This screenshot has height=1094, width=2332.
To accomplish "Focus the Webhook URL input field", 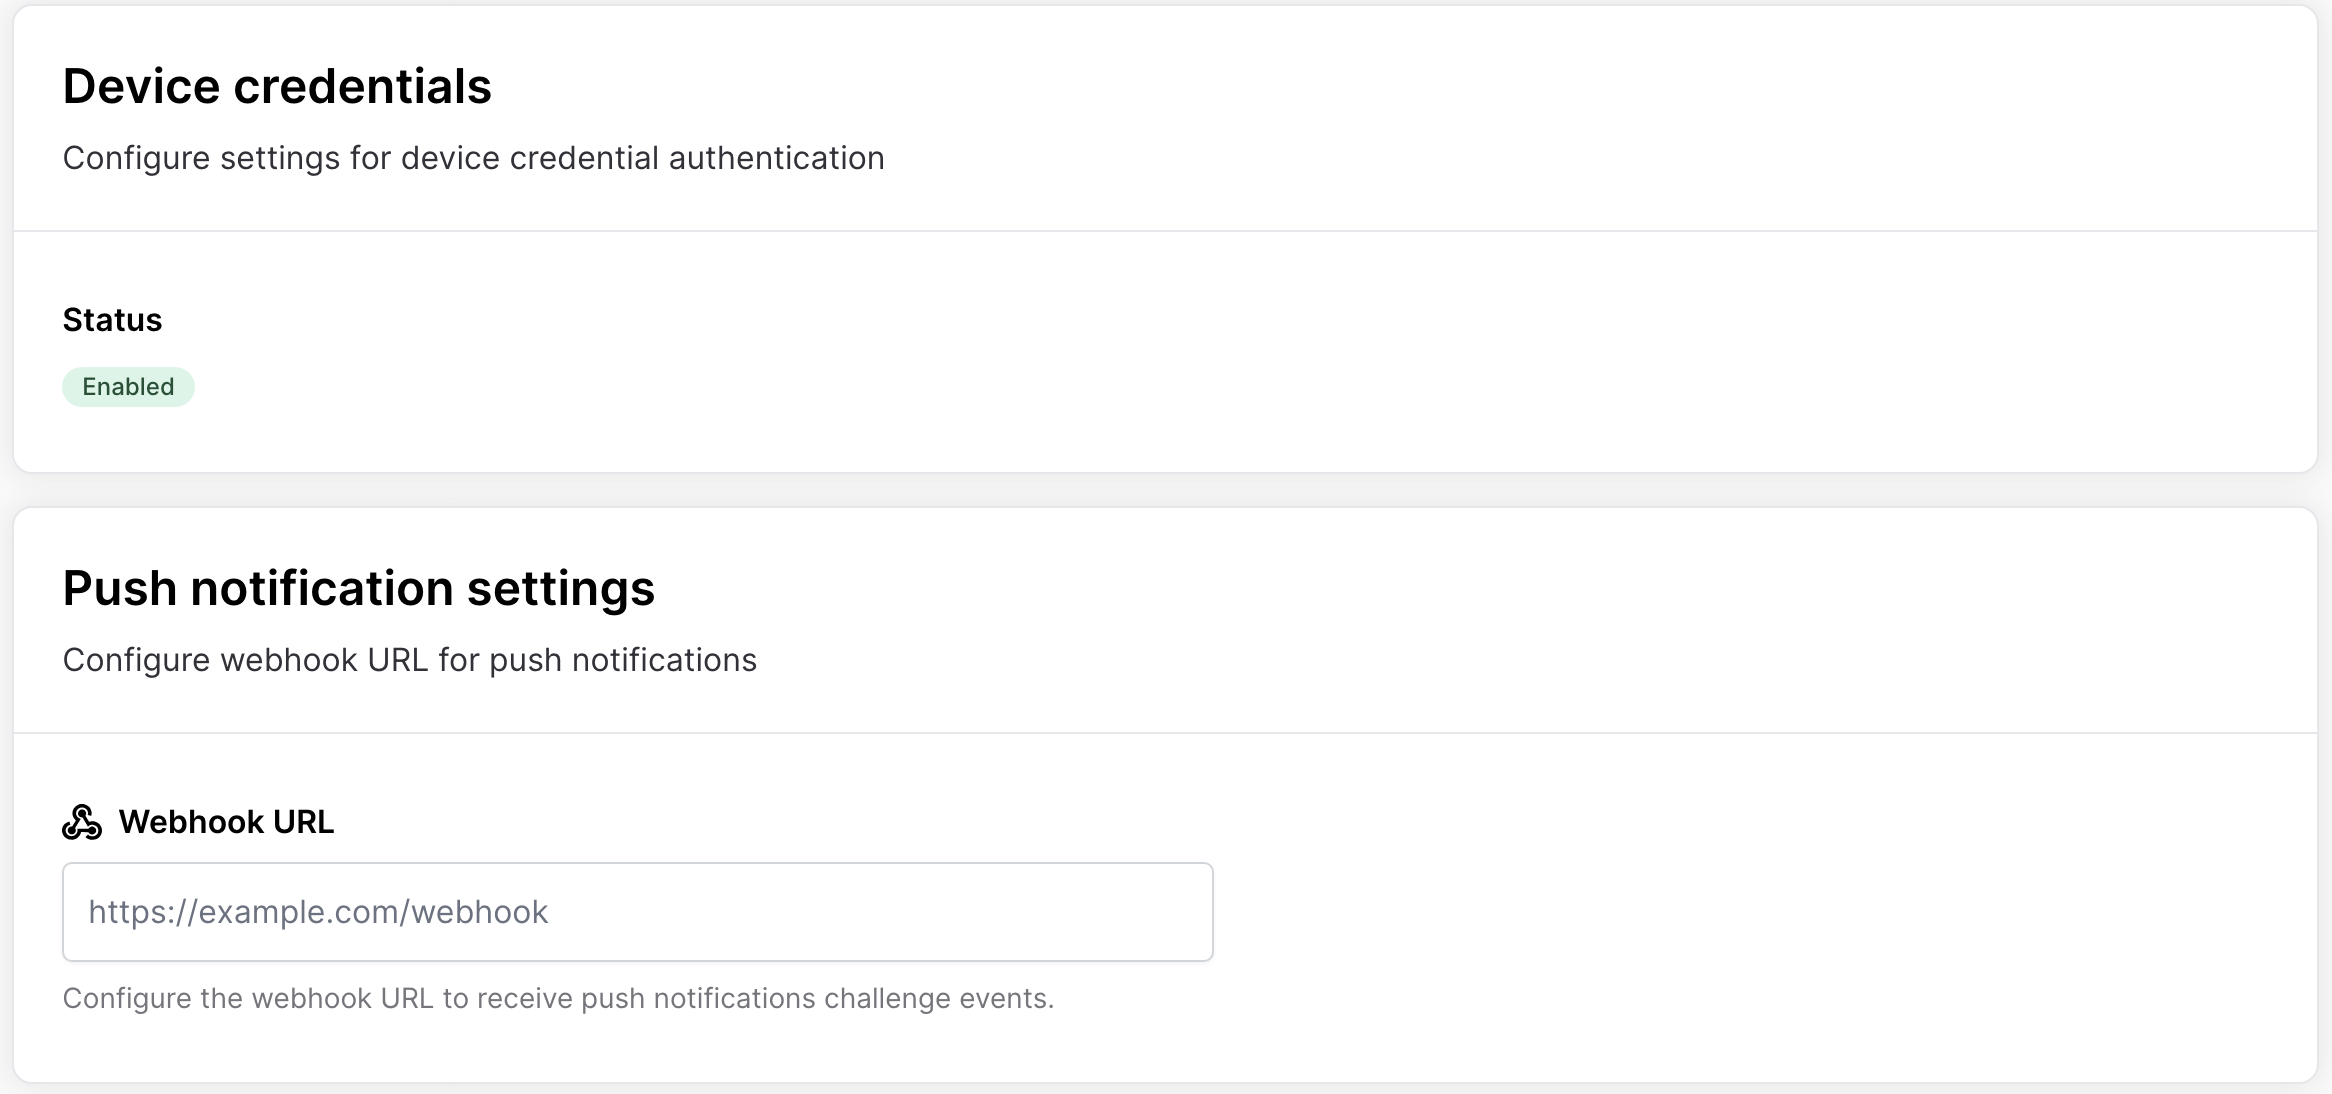I will tap(637, 912).
